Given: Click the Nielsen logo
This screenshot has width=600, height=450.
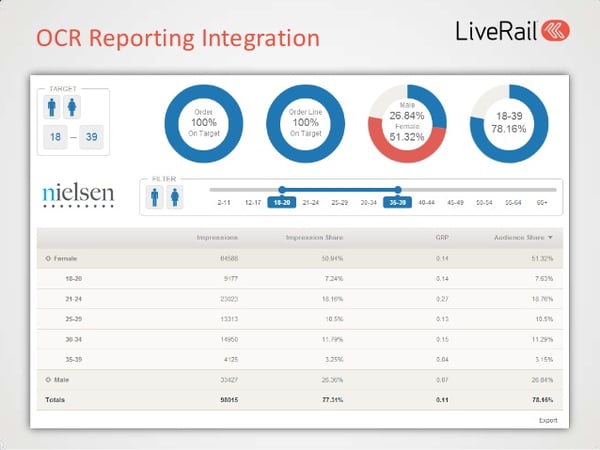Looking at the screenshot, I should click(x=78, y=196).
